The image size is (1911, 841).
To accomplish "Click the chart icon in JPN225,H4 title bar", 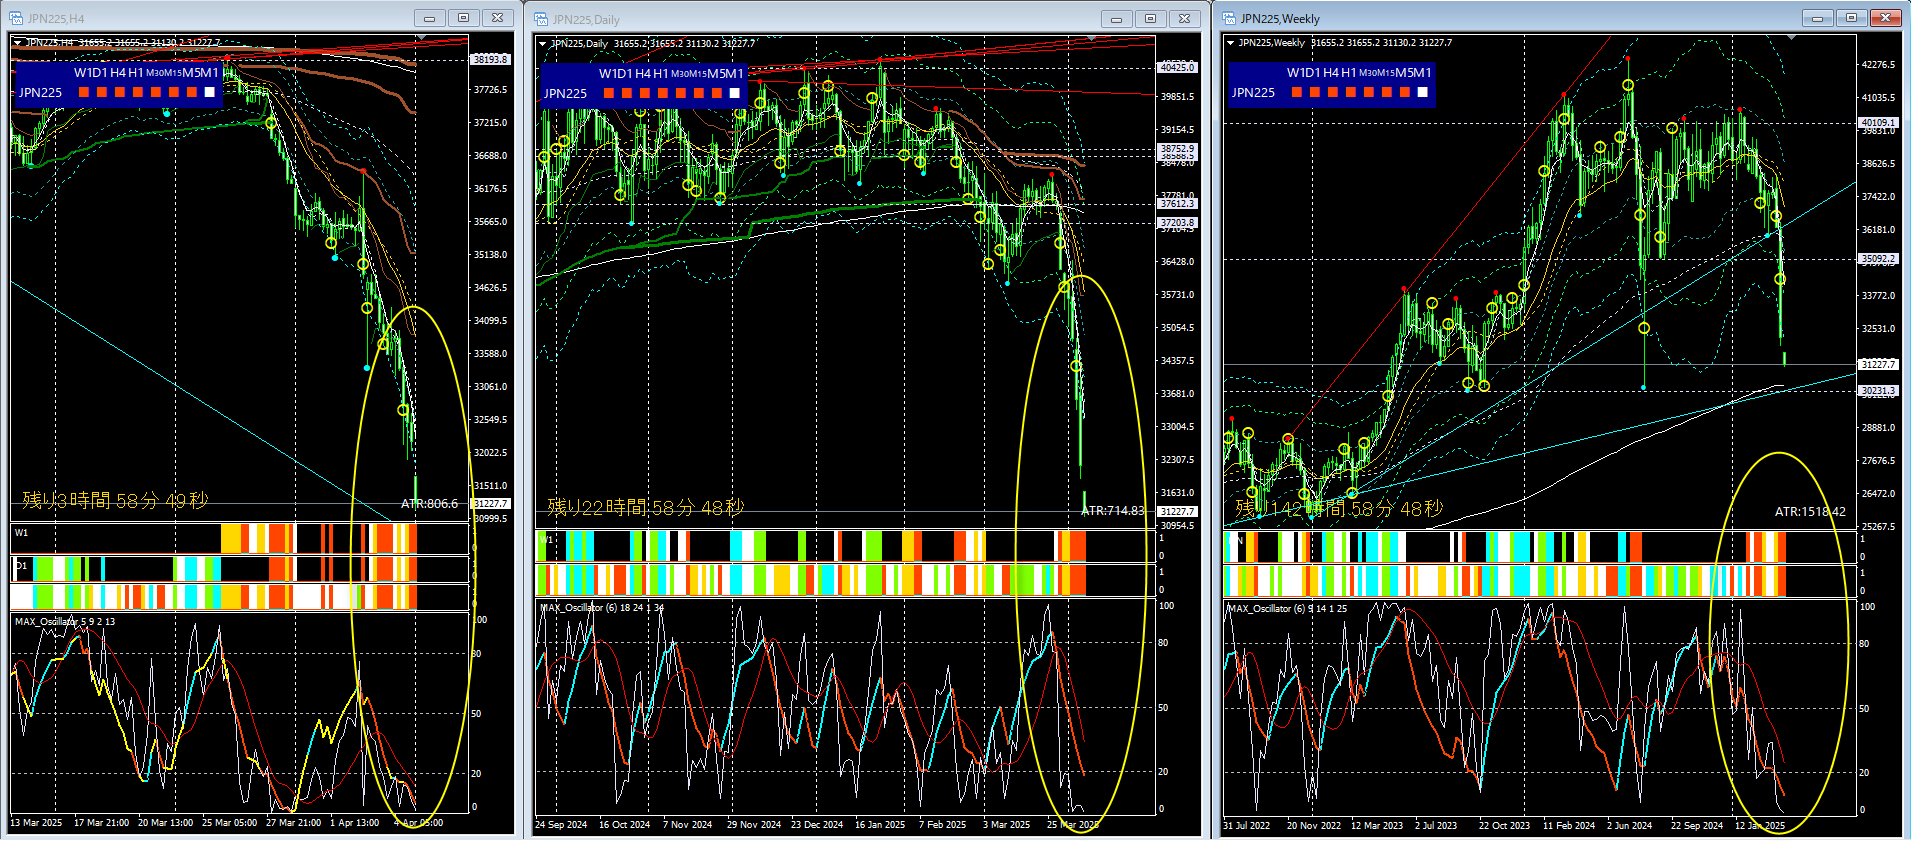I will [16, 18].
